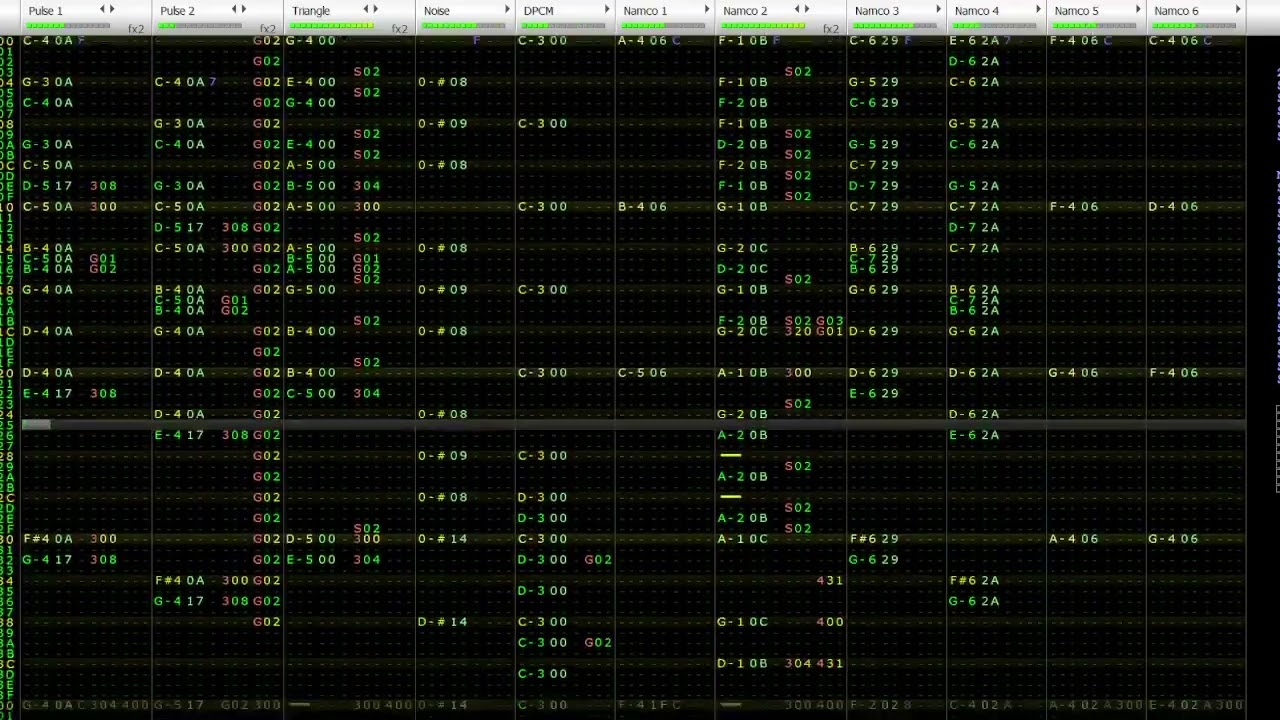Select the D-7 29 note in Namco 3
The height and width of the screenshot is (720, 1280).
pyautogui.click(x=875, y=186)
